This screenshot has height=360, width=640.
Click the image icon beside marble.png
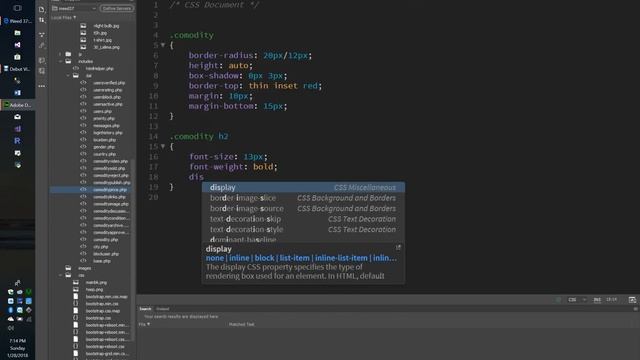(x=76, y=282)
